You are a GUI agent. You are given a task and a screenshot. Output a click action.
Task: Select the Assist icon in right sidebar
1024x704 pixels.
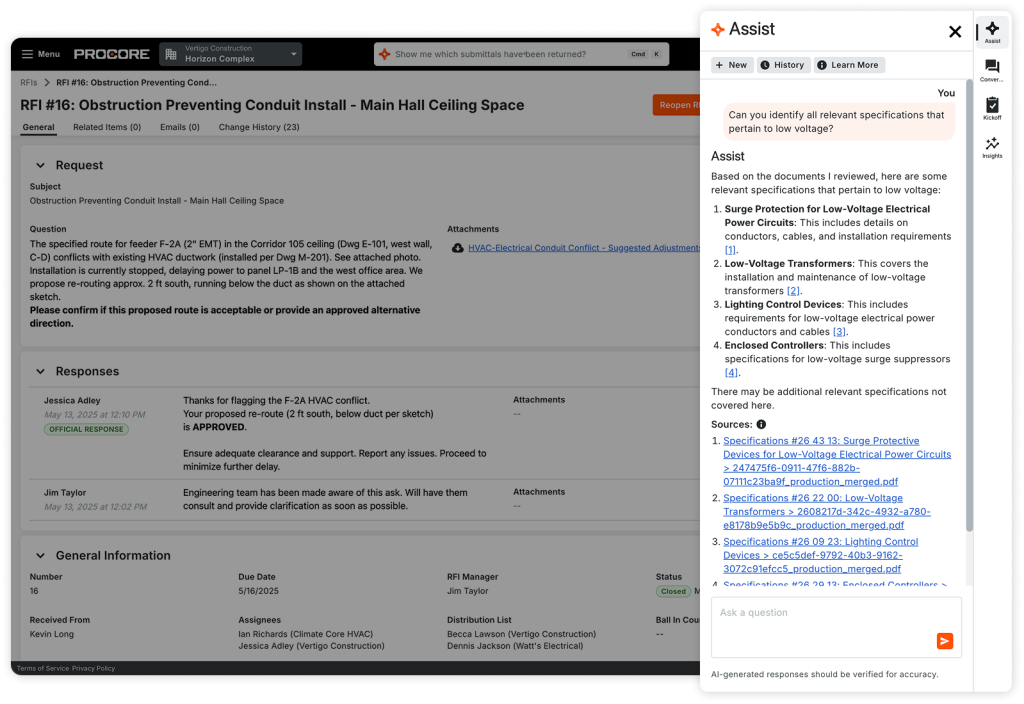pos(993,32)
